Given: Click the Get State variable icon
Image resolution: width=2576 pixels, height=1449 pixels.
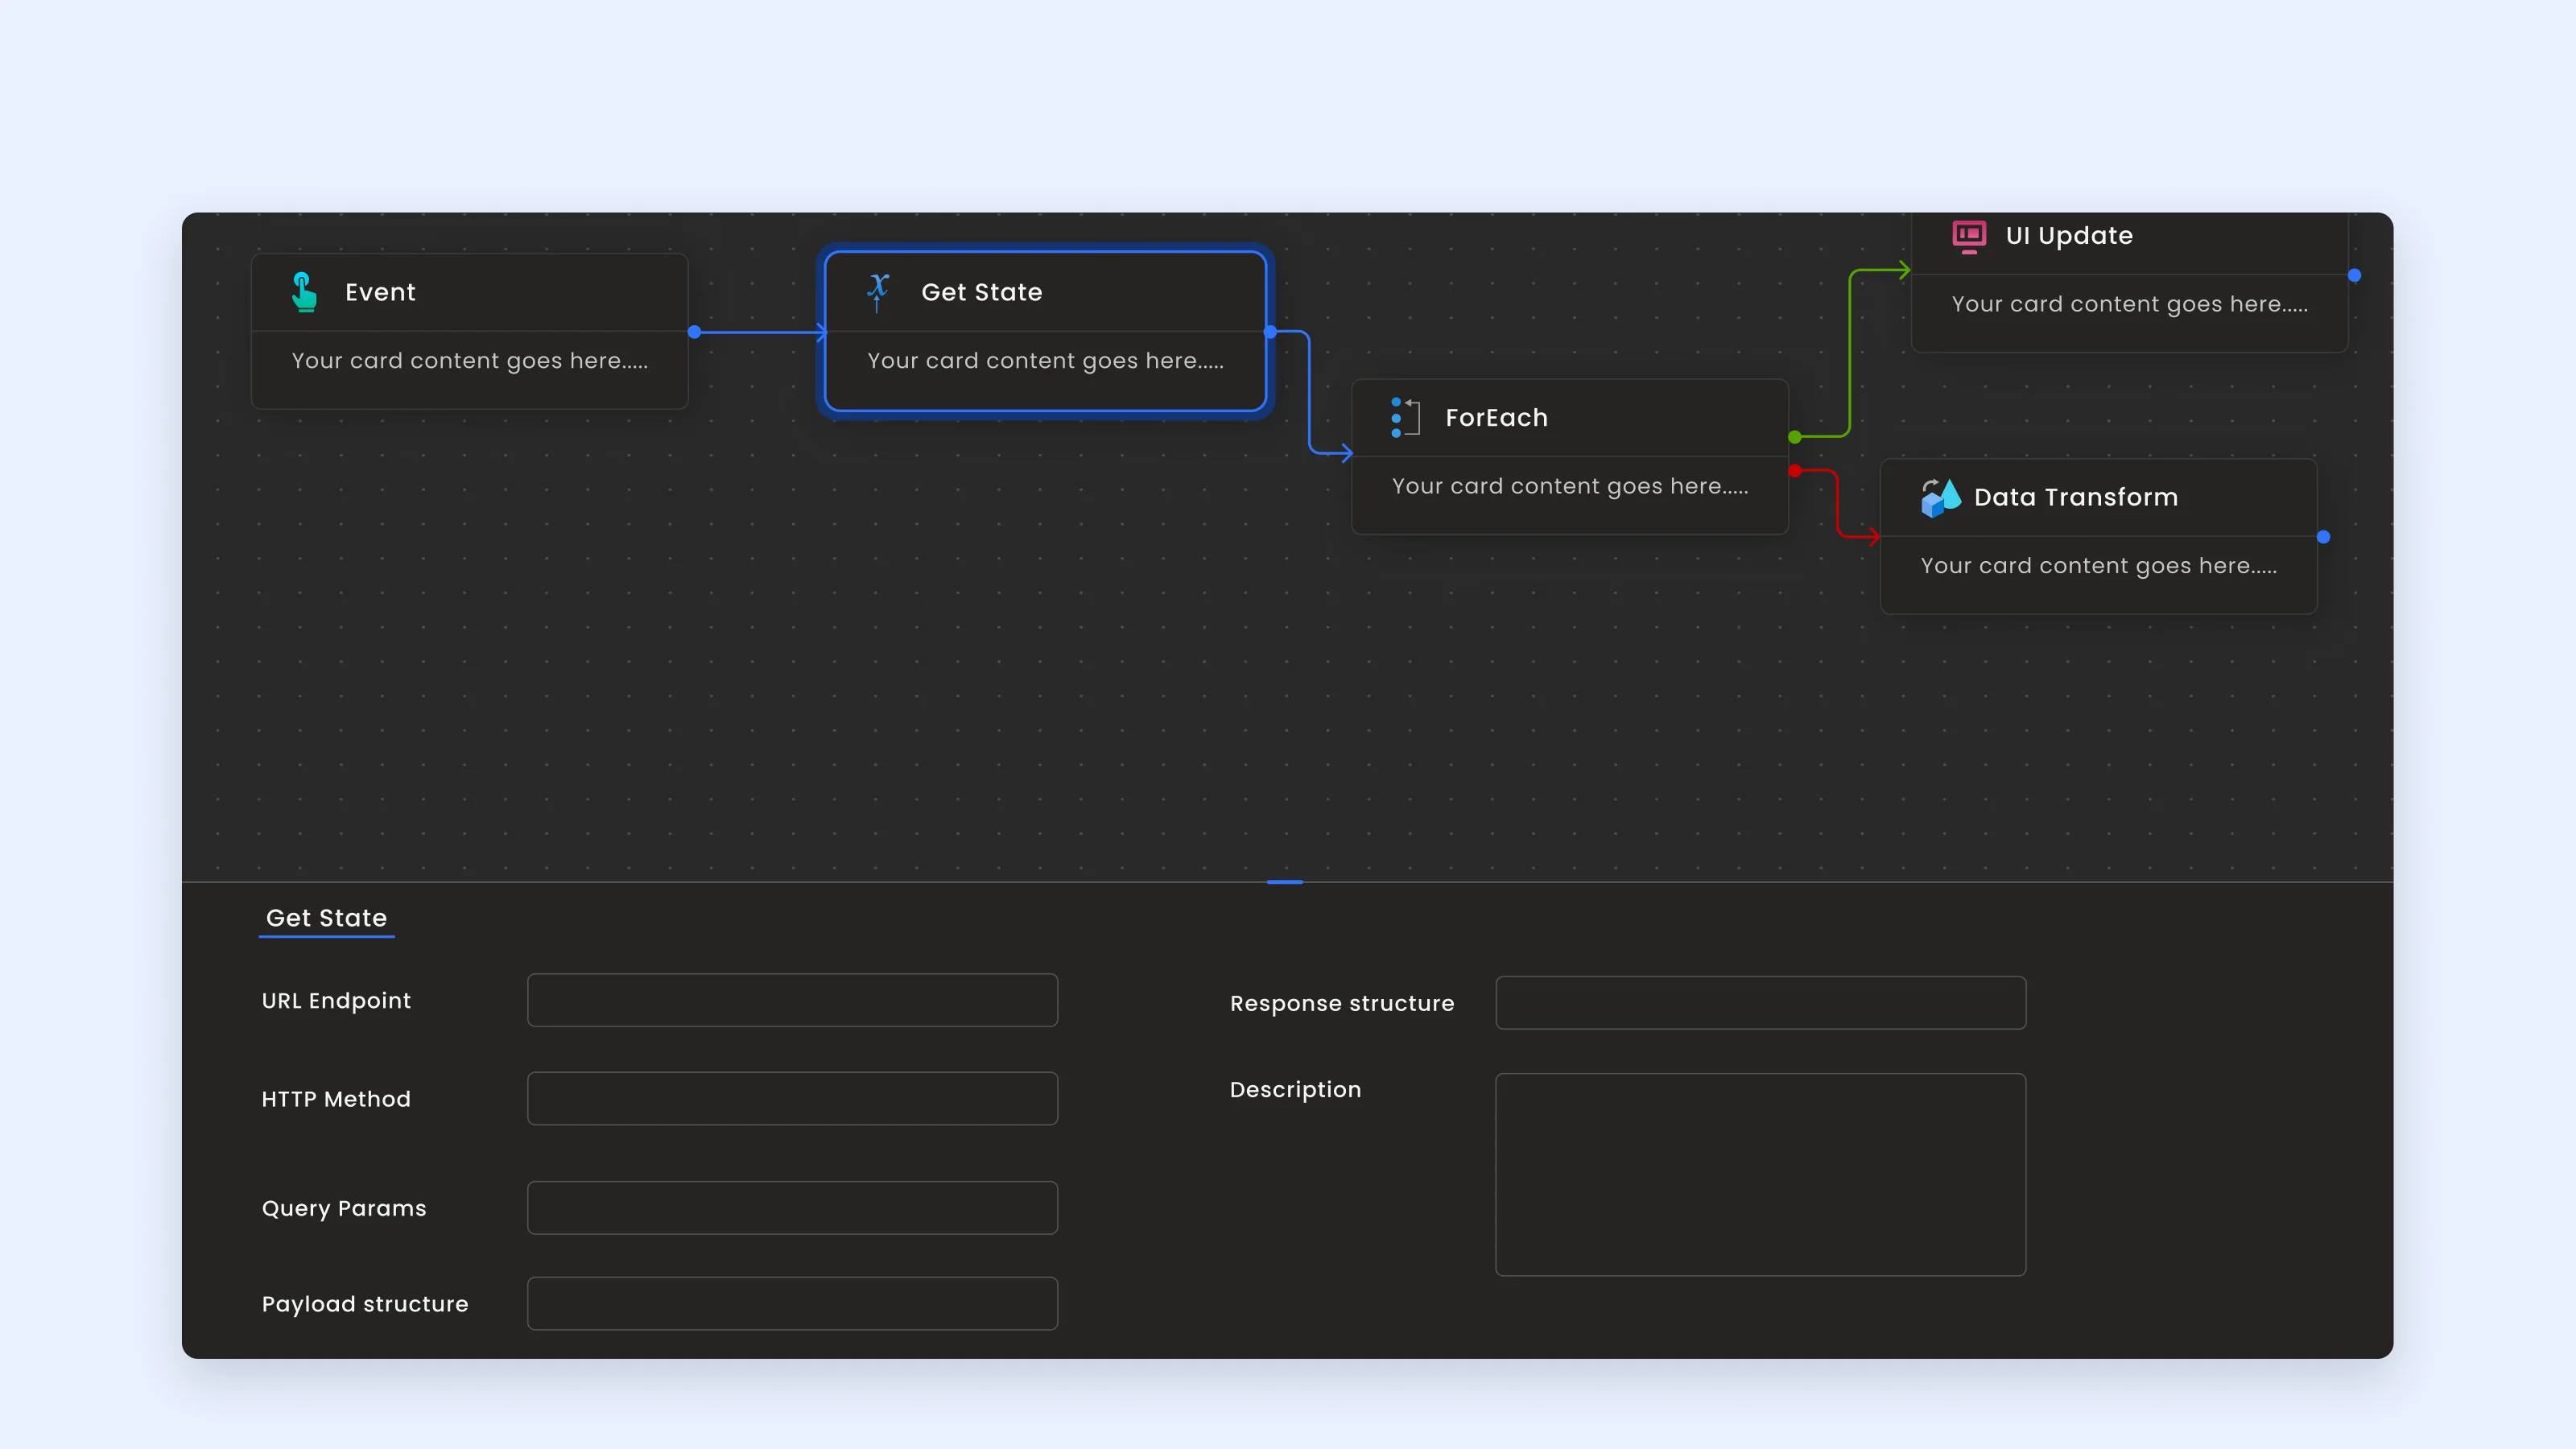Looking at the screenshot, I should (878, 292).
